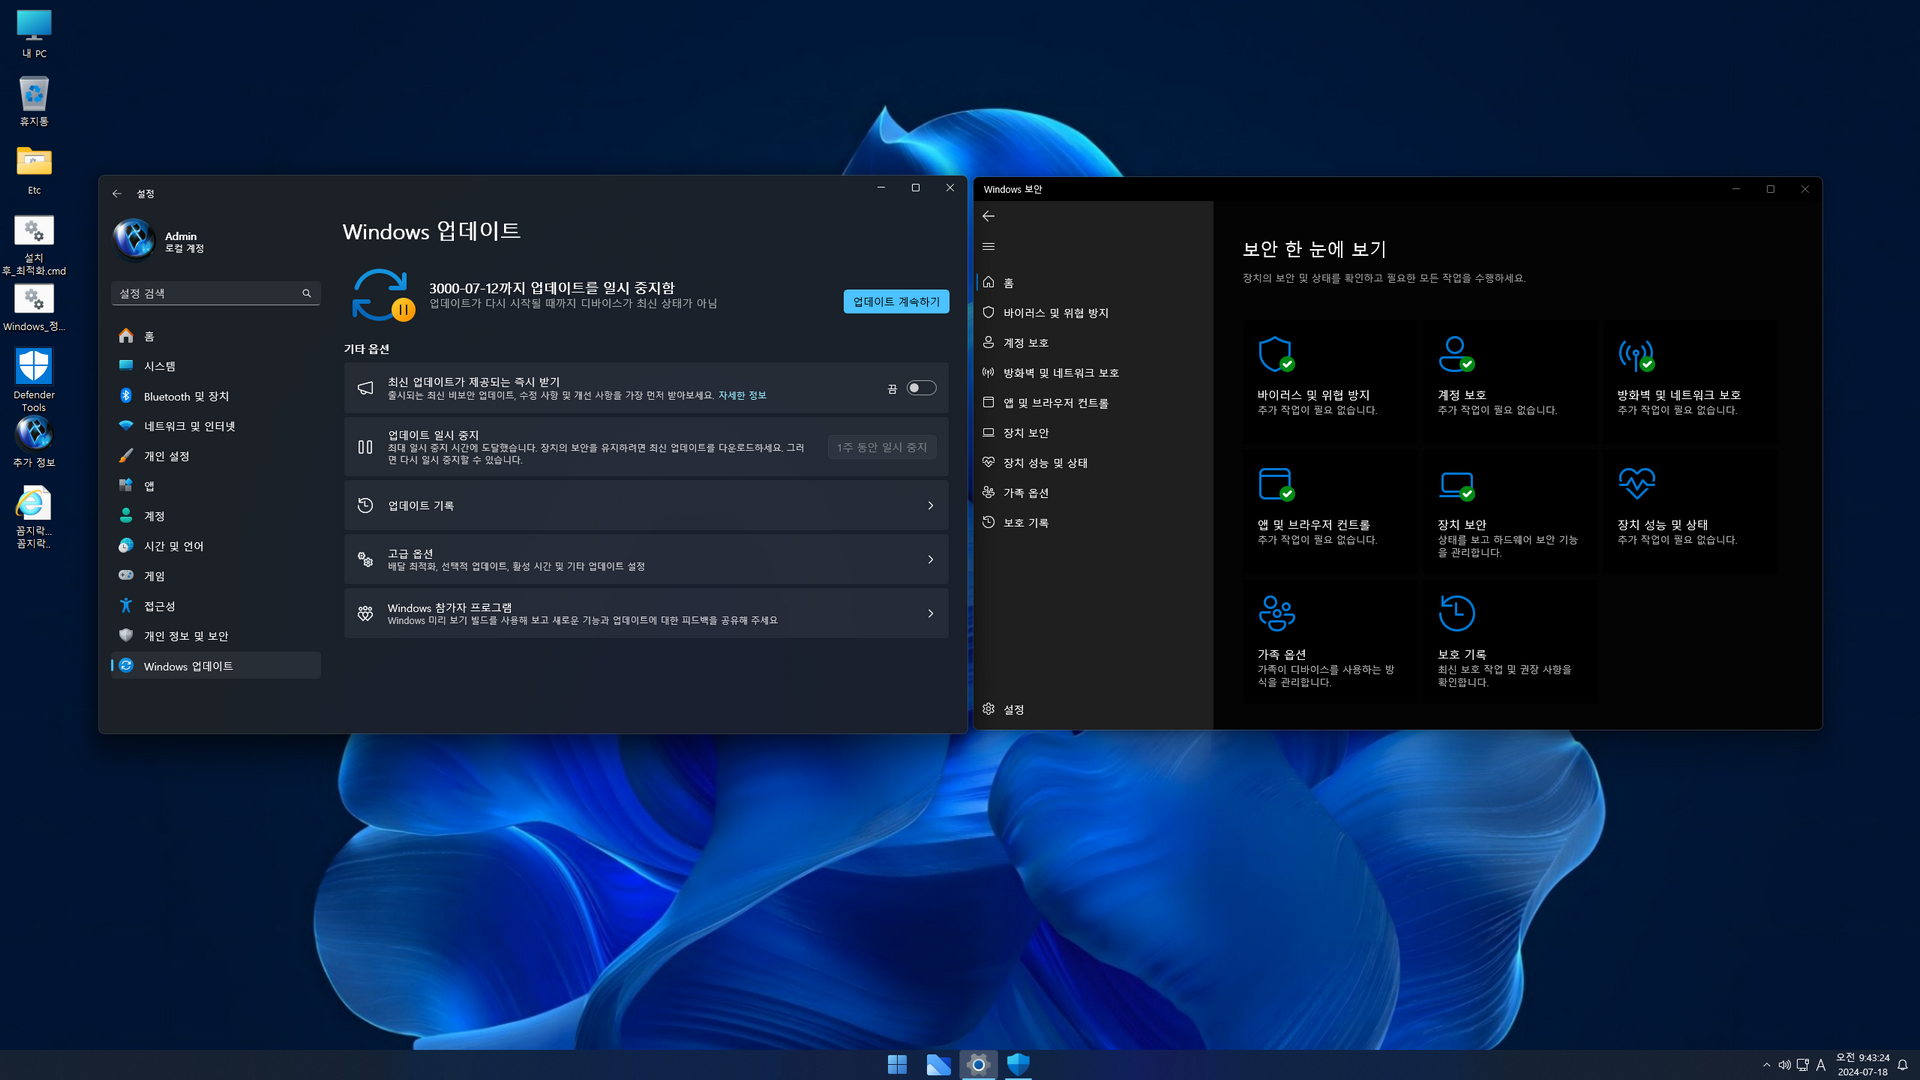The width and height of the screenshot is (1920, 1080).
Task: Toggle get latest updates as soon as available
Action: tap(921, 388)
